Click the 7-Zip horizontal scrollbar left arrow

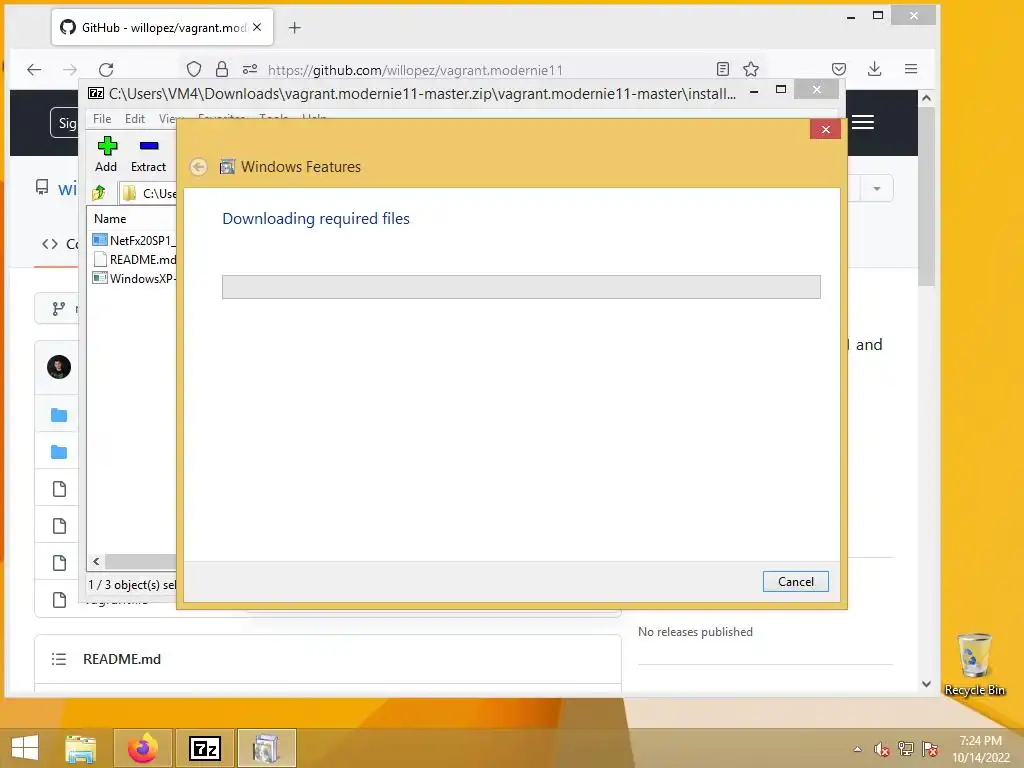pos(96,561)
